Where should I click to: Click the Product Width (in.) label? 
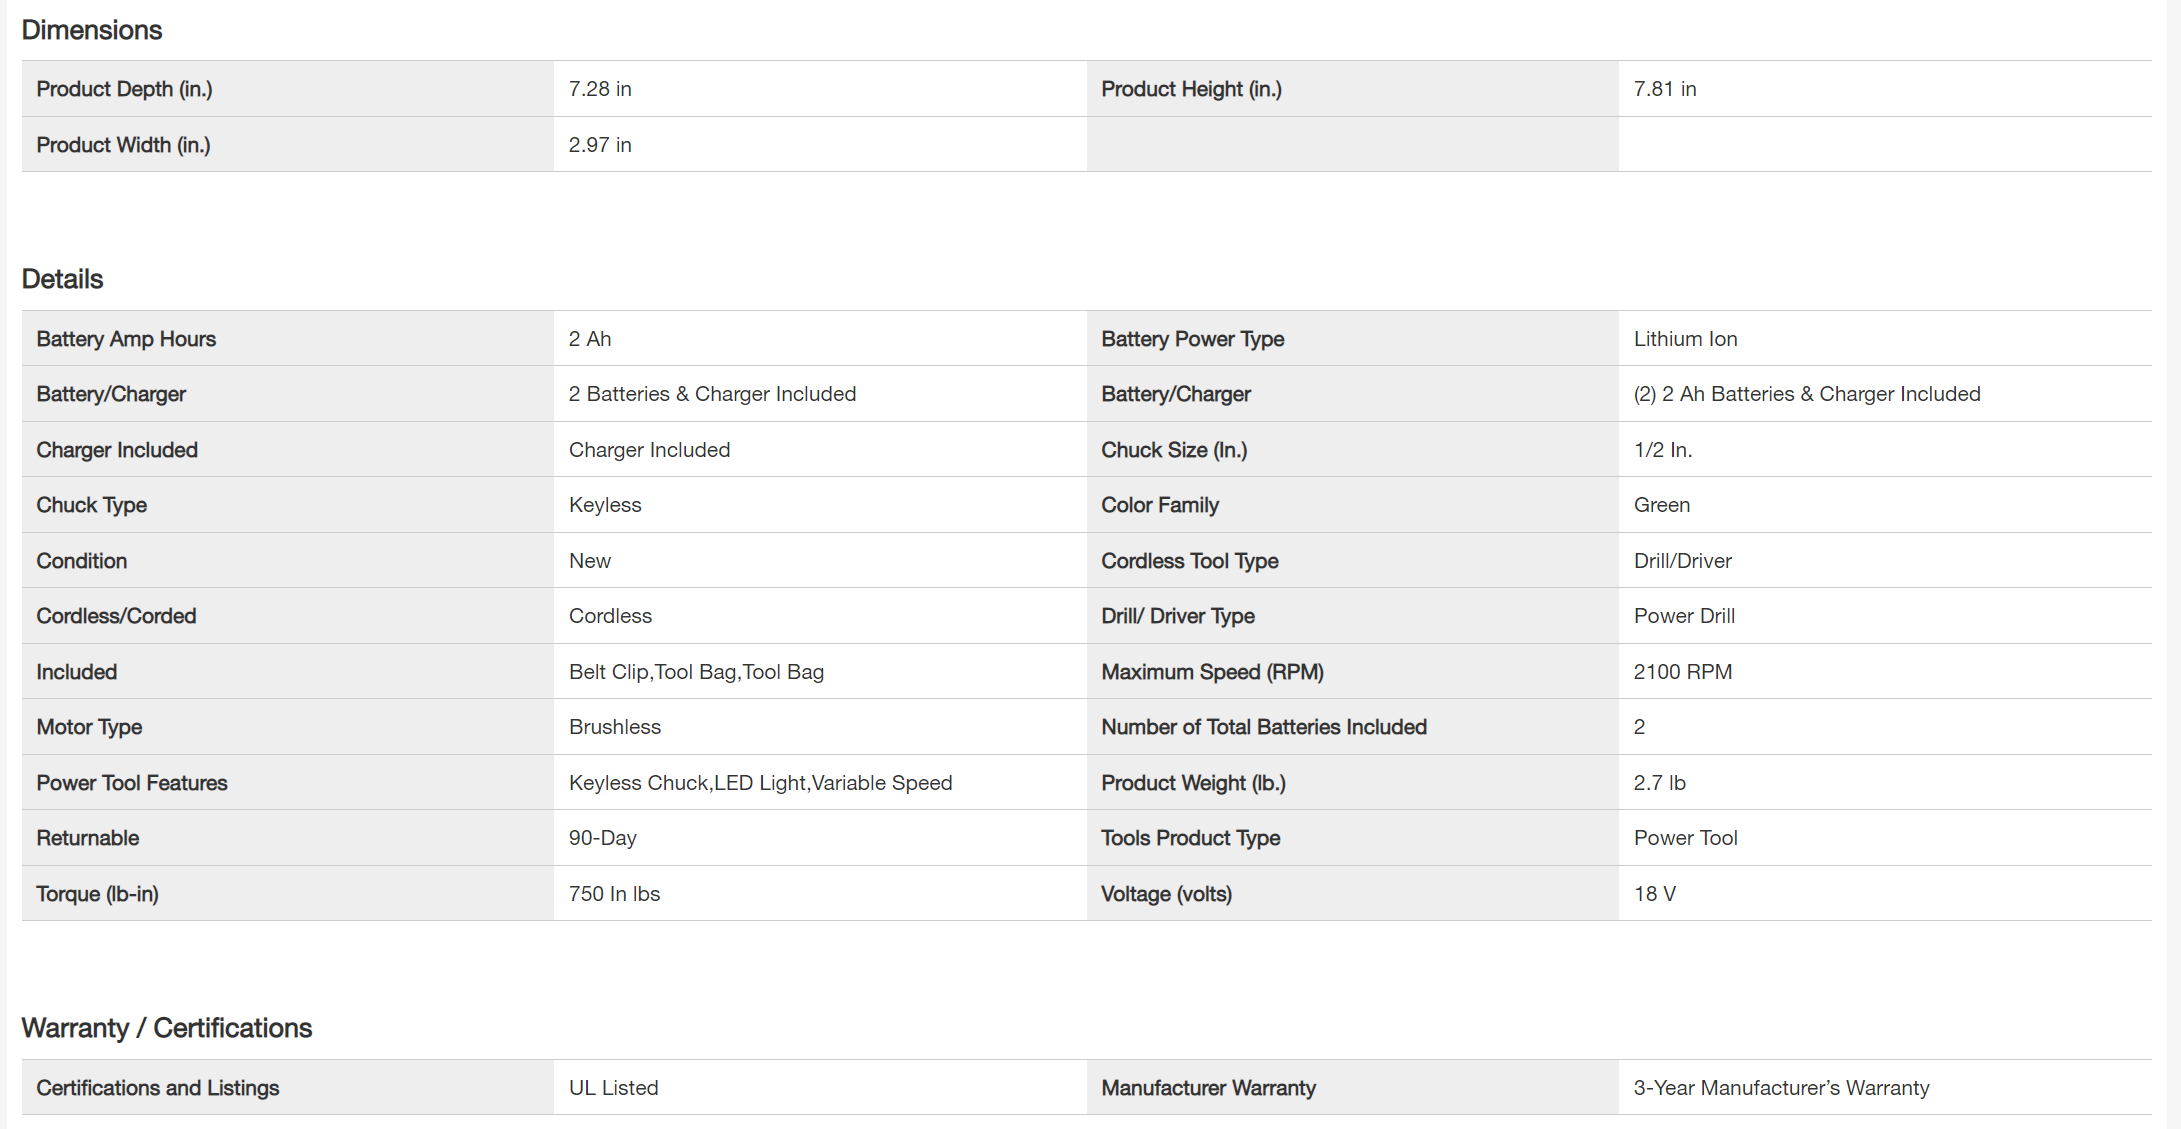click(124, 145)
